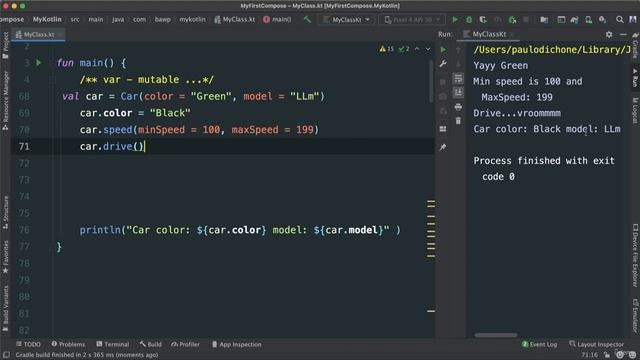This screenshot has height=360, width=640.
Task: Click 'Drive...vroommmm' console output line
Action: pos(517,113)
